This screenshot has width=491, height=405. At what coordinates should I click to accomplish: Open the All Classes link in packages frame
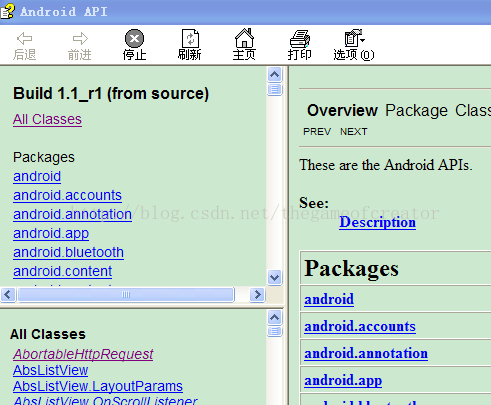(x=47, y=119)
